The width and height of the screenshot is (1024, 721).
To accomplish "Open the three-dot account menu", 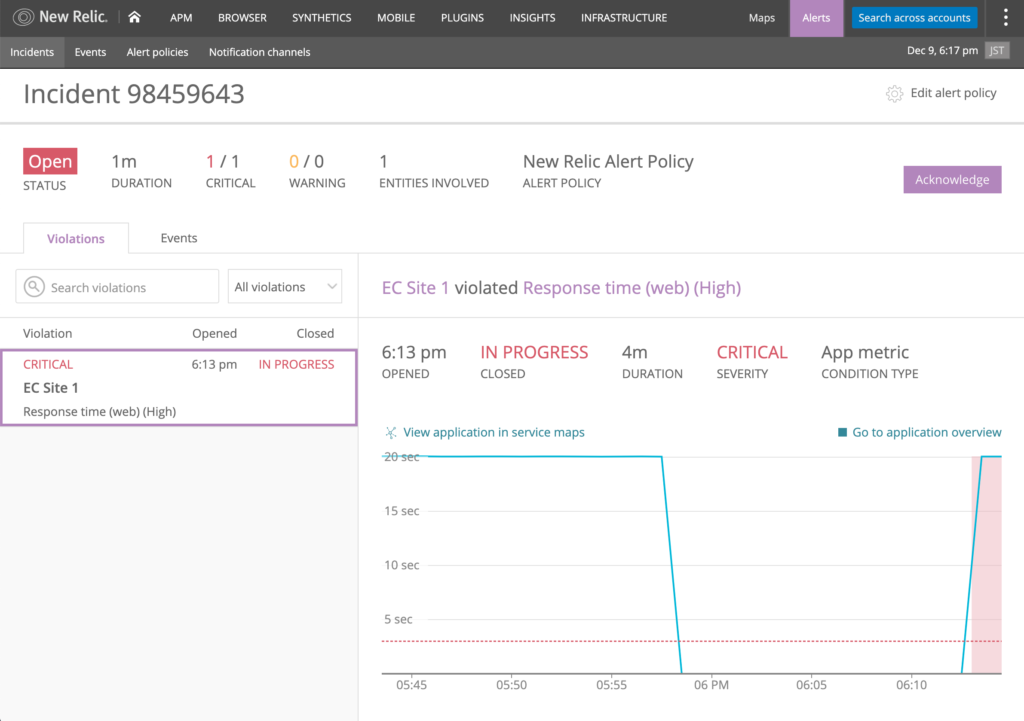I will pyautogui.click(x=1005, y=18).
